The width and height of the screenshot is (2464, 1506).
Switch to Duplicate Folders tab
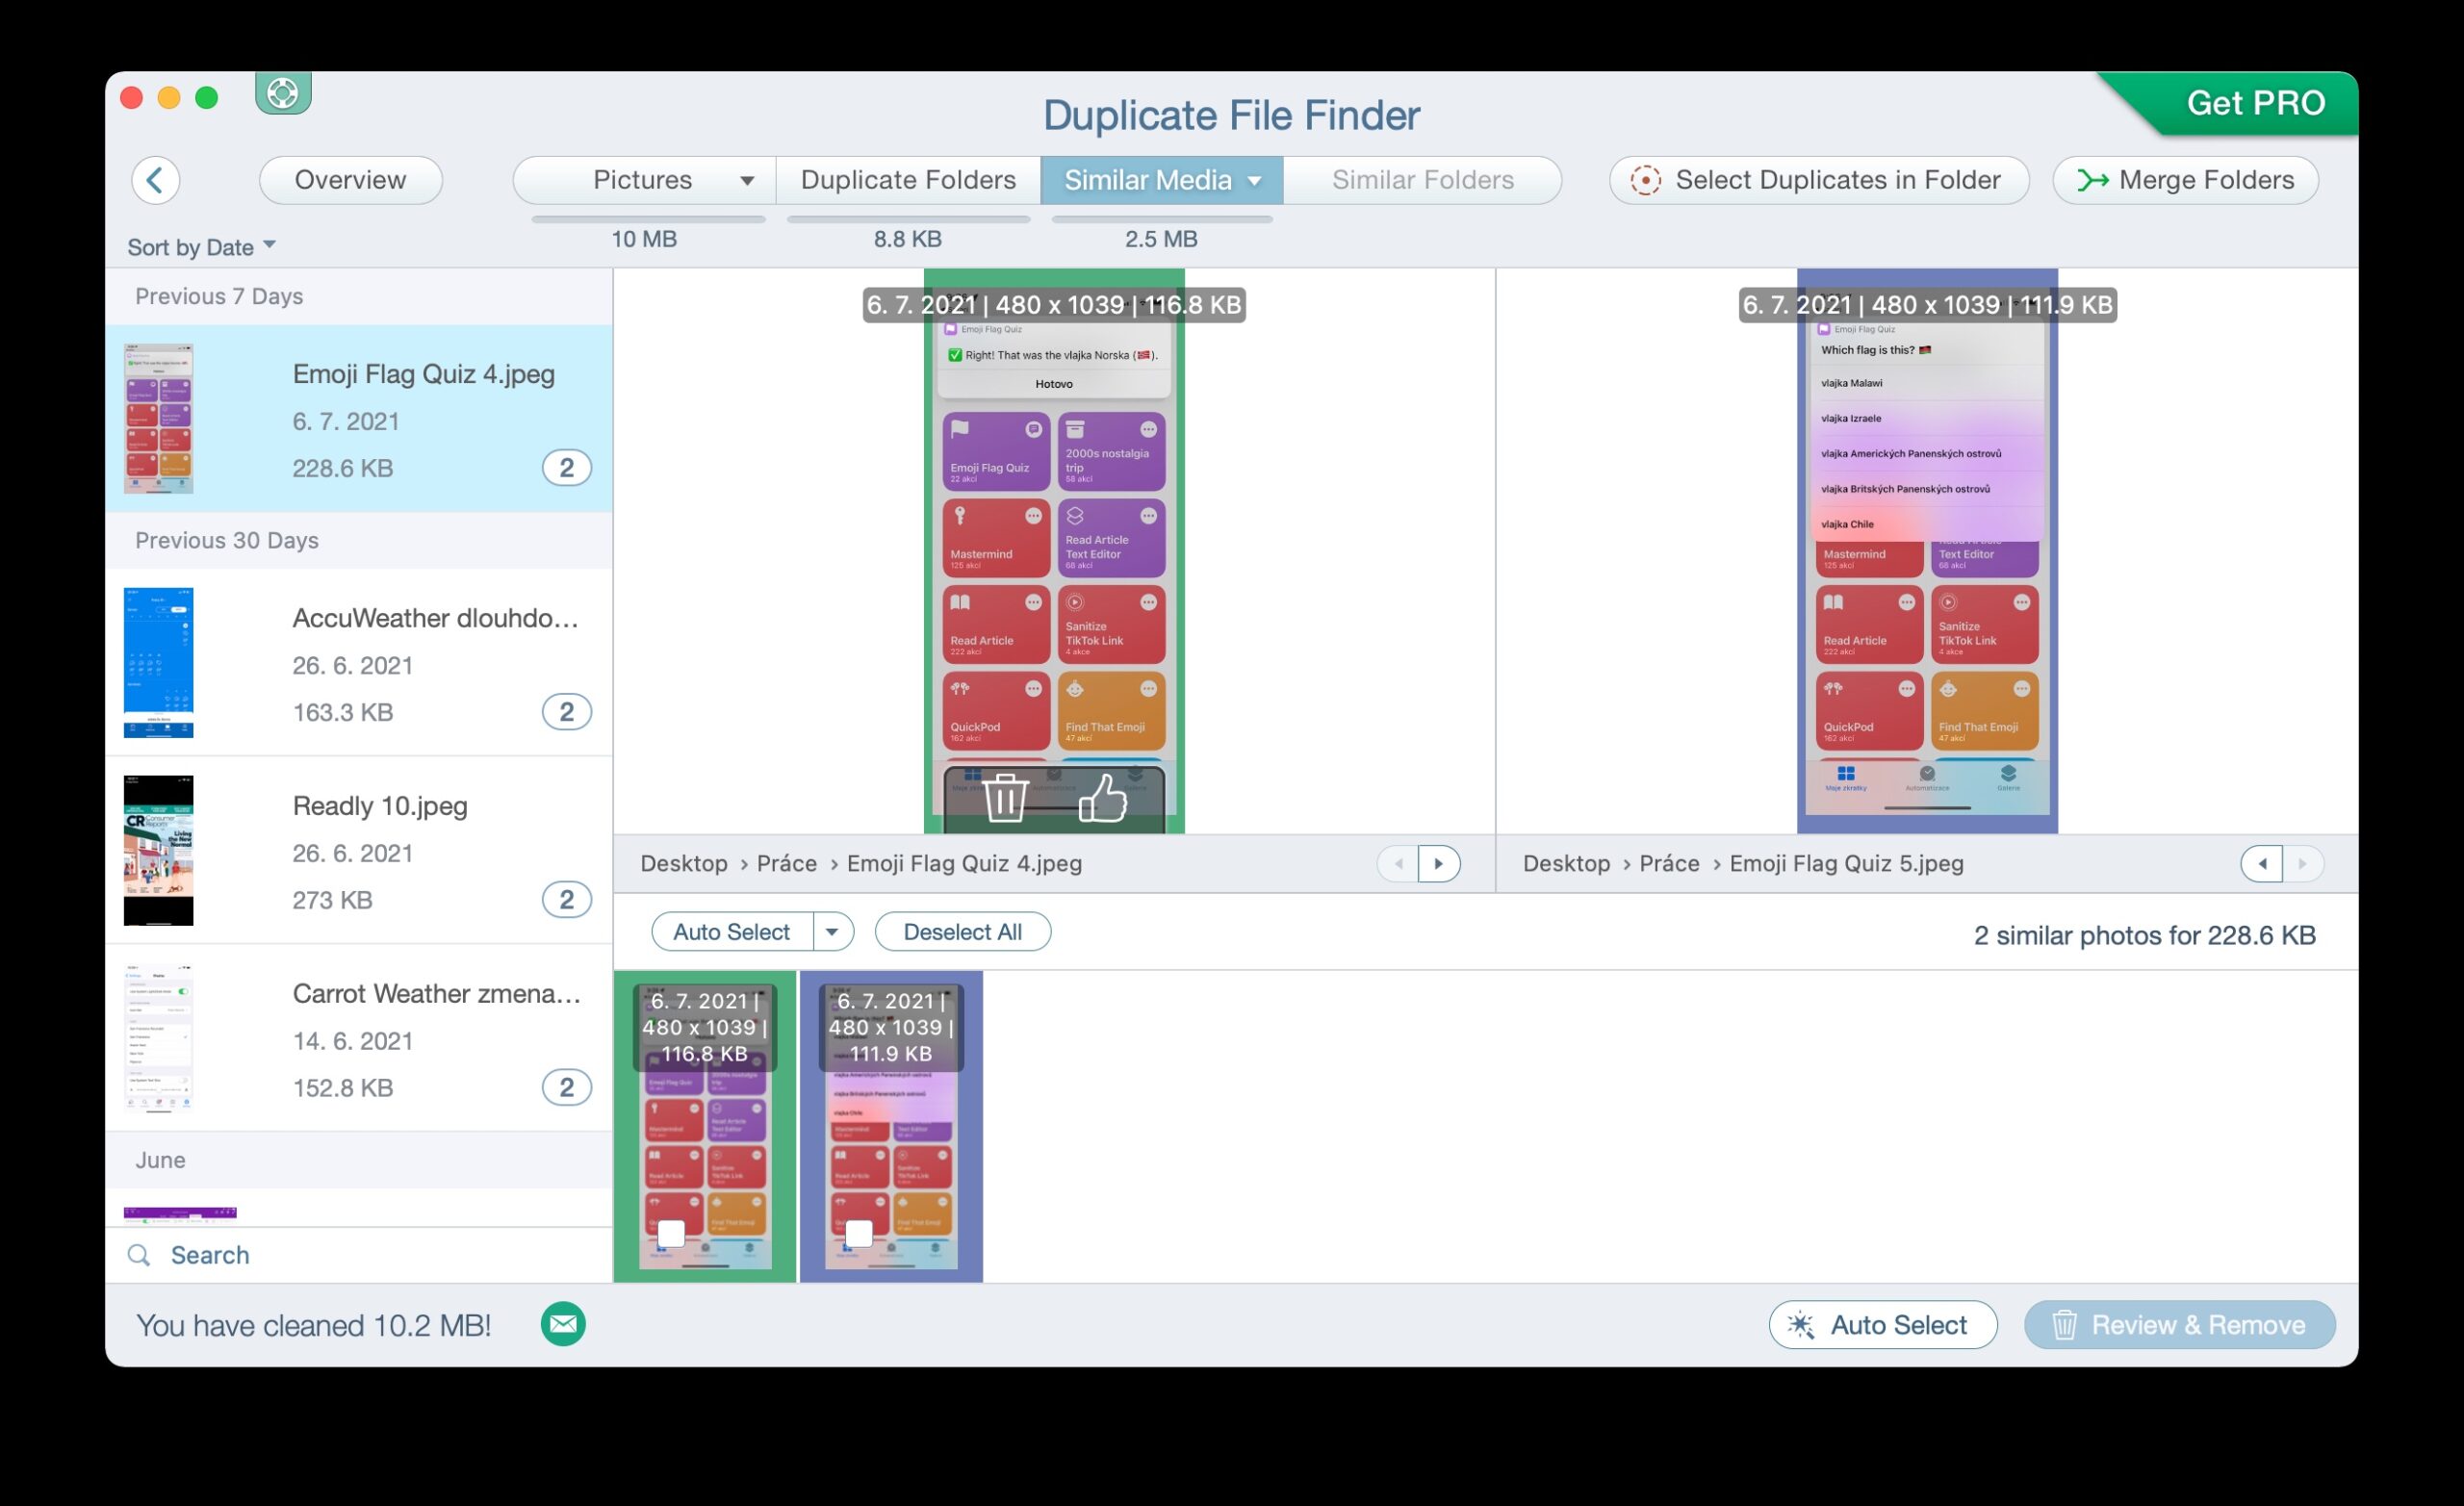(x=908, y=180)
